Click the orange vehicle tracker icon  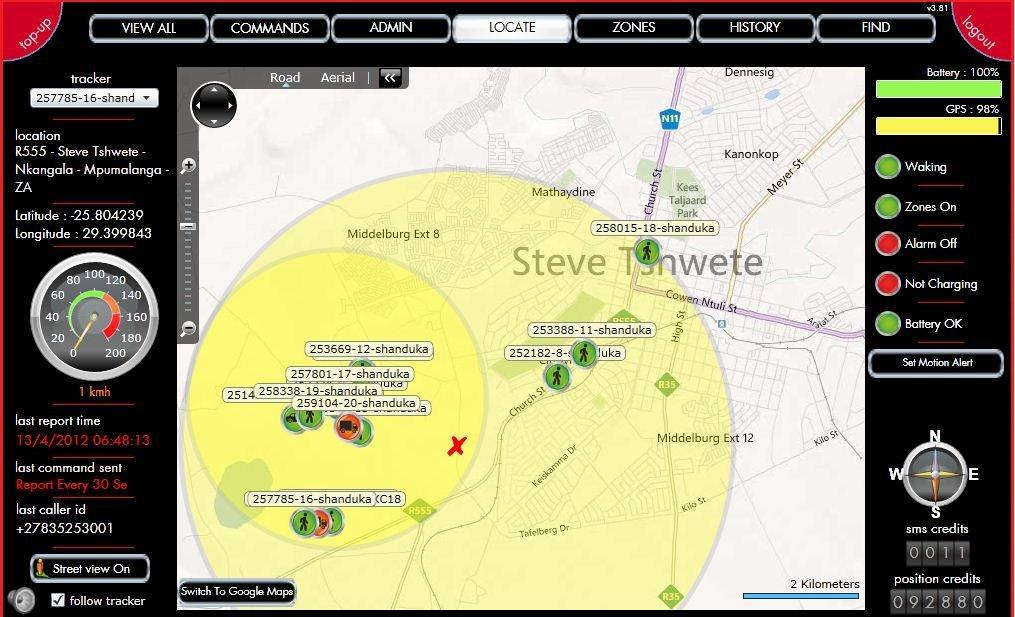pos(347,427)
